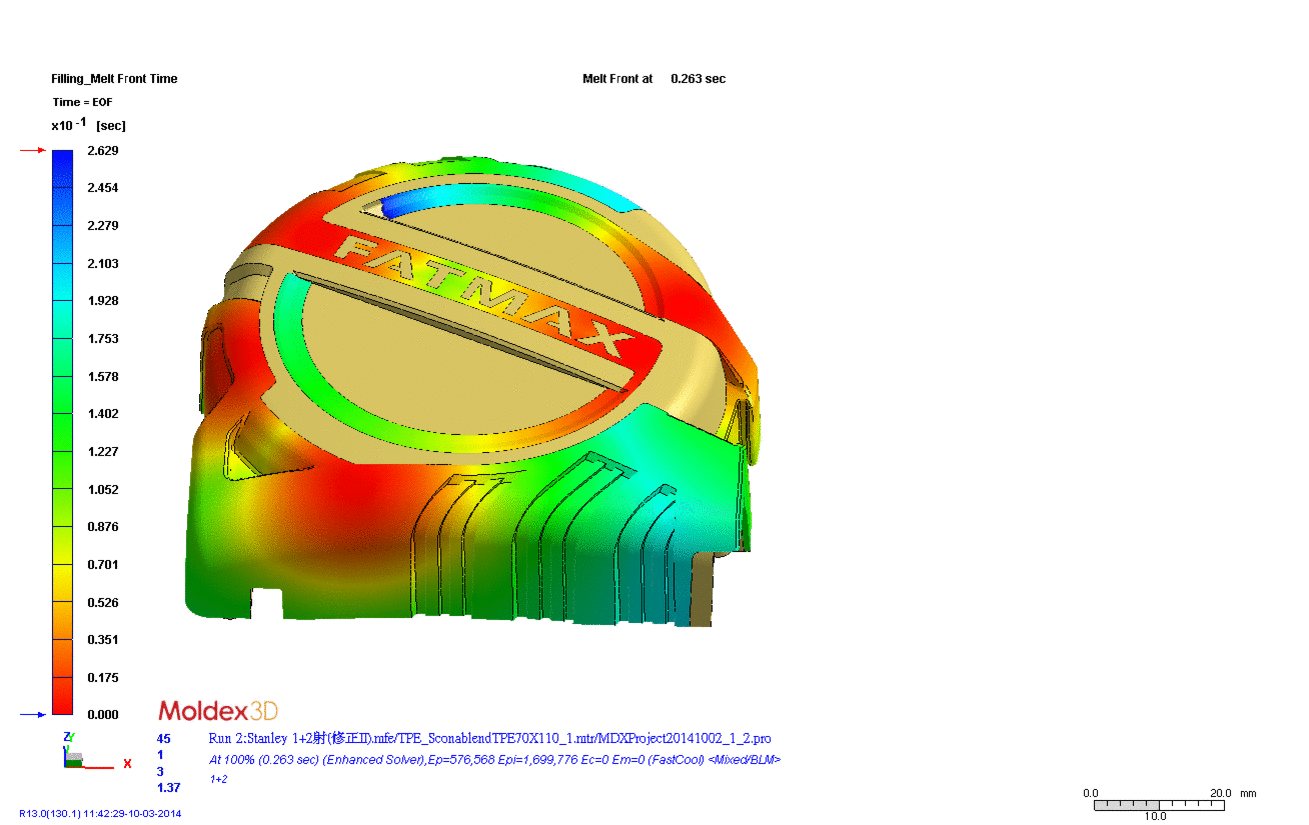The width and height of the screenshot is (1309, 825).
Task: Click the "[sec]" unit label above legend
Action: (x=110, y=126)
